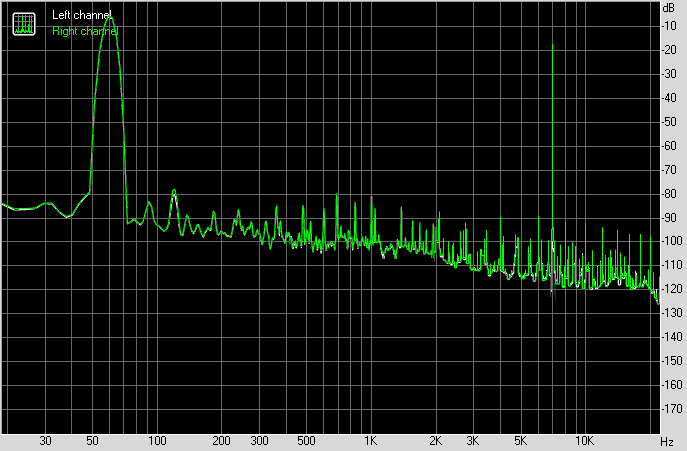Click the 100 Hz frequency label
687x451 pixels.
point(157,441)
